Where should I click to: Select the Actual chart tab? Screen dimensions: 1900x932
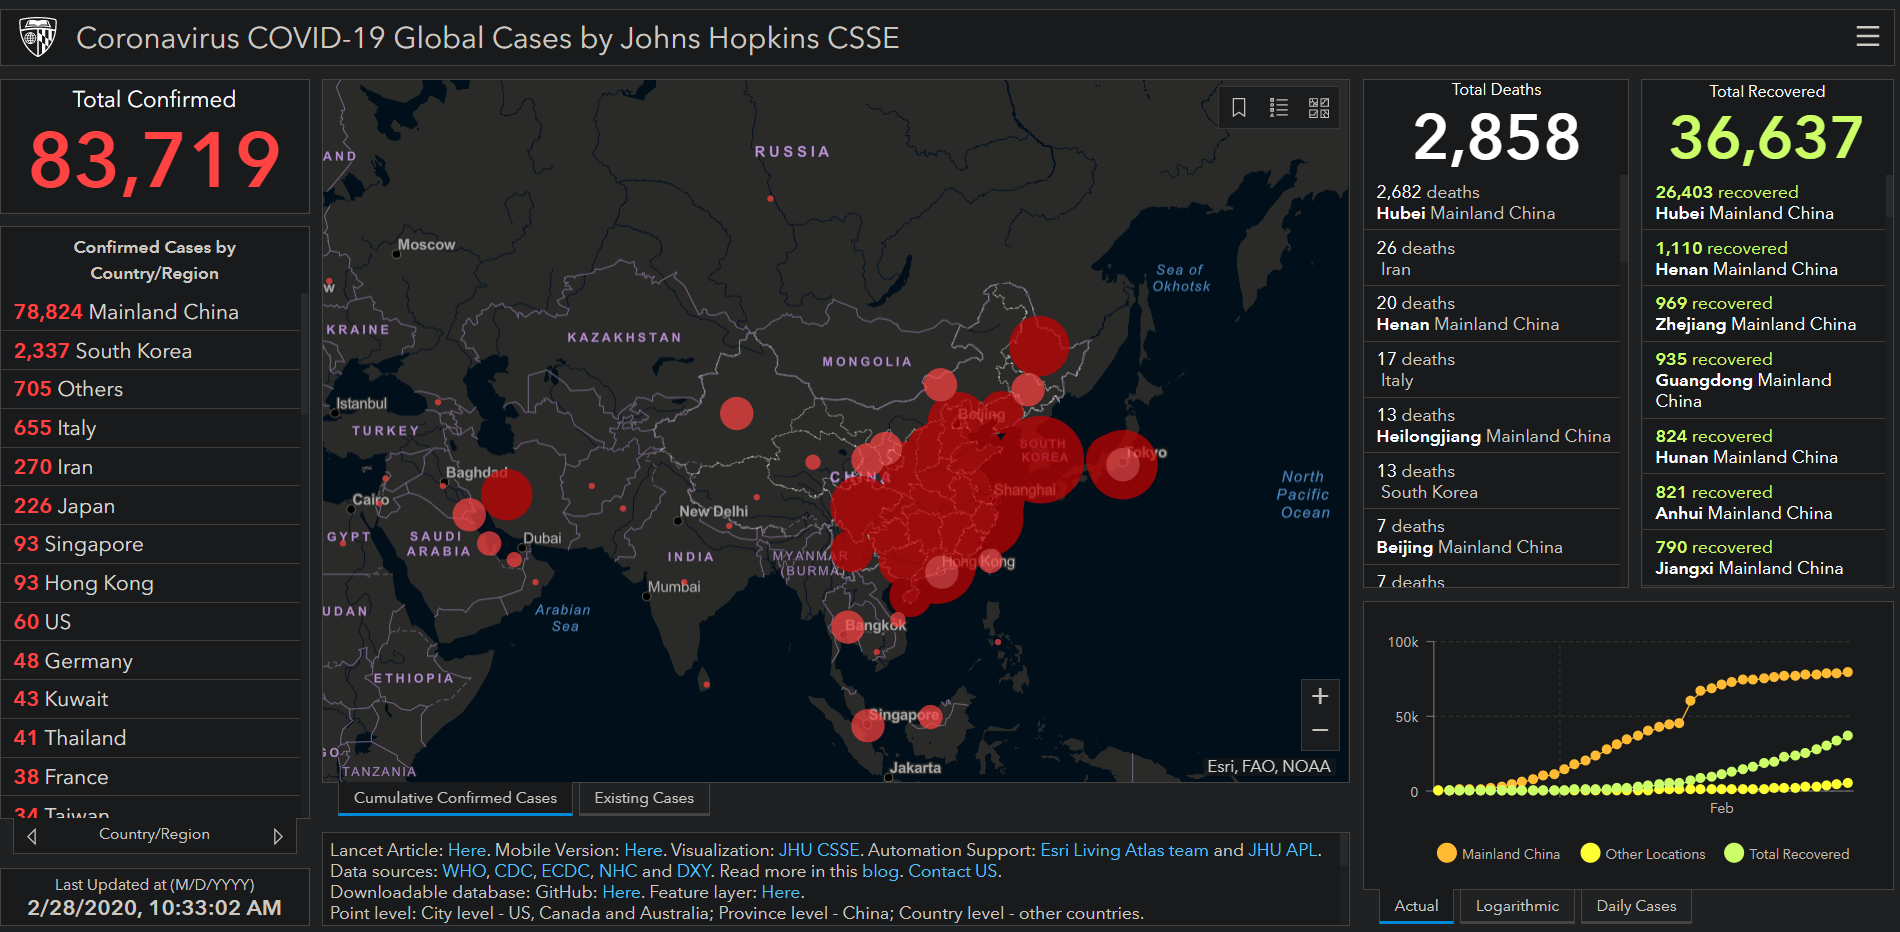point(1416,906)
